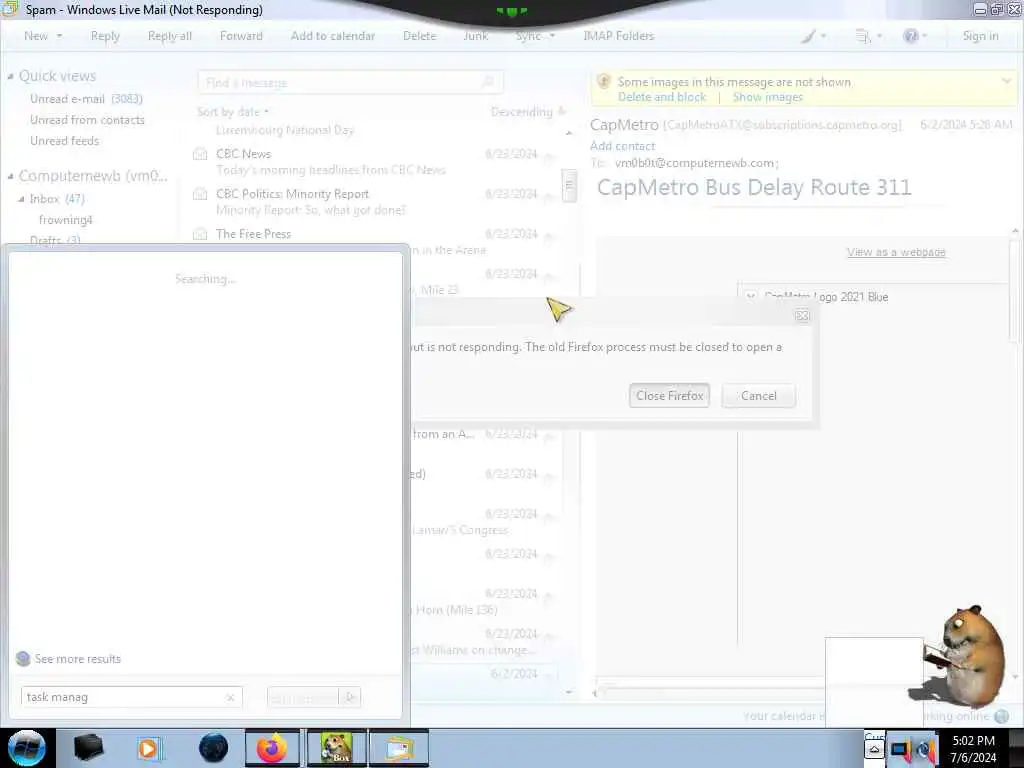Click the monitor icon in system tray
Viewport: 1024px width, 768px height.
900,750
